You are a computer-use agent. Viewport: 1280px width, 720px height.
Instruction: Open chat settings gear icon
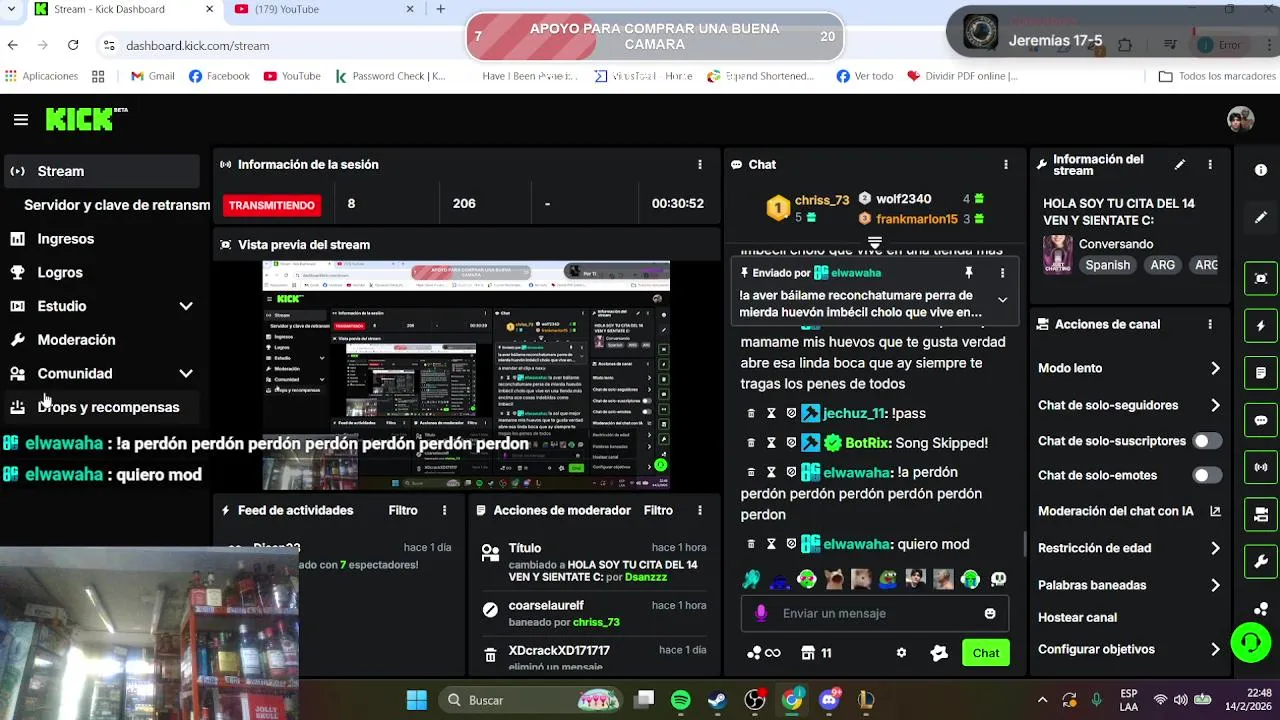coord(901,653)
